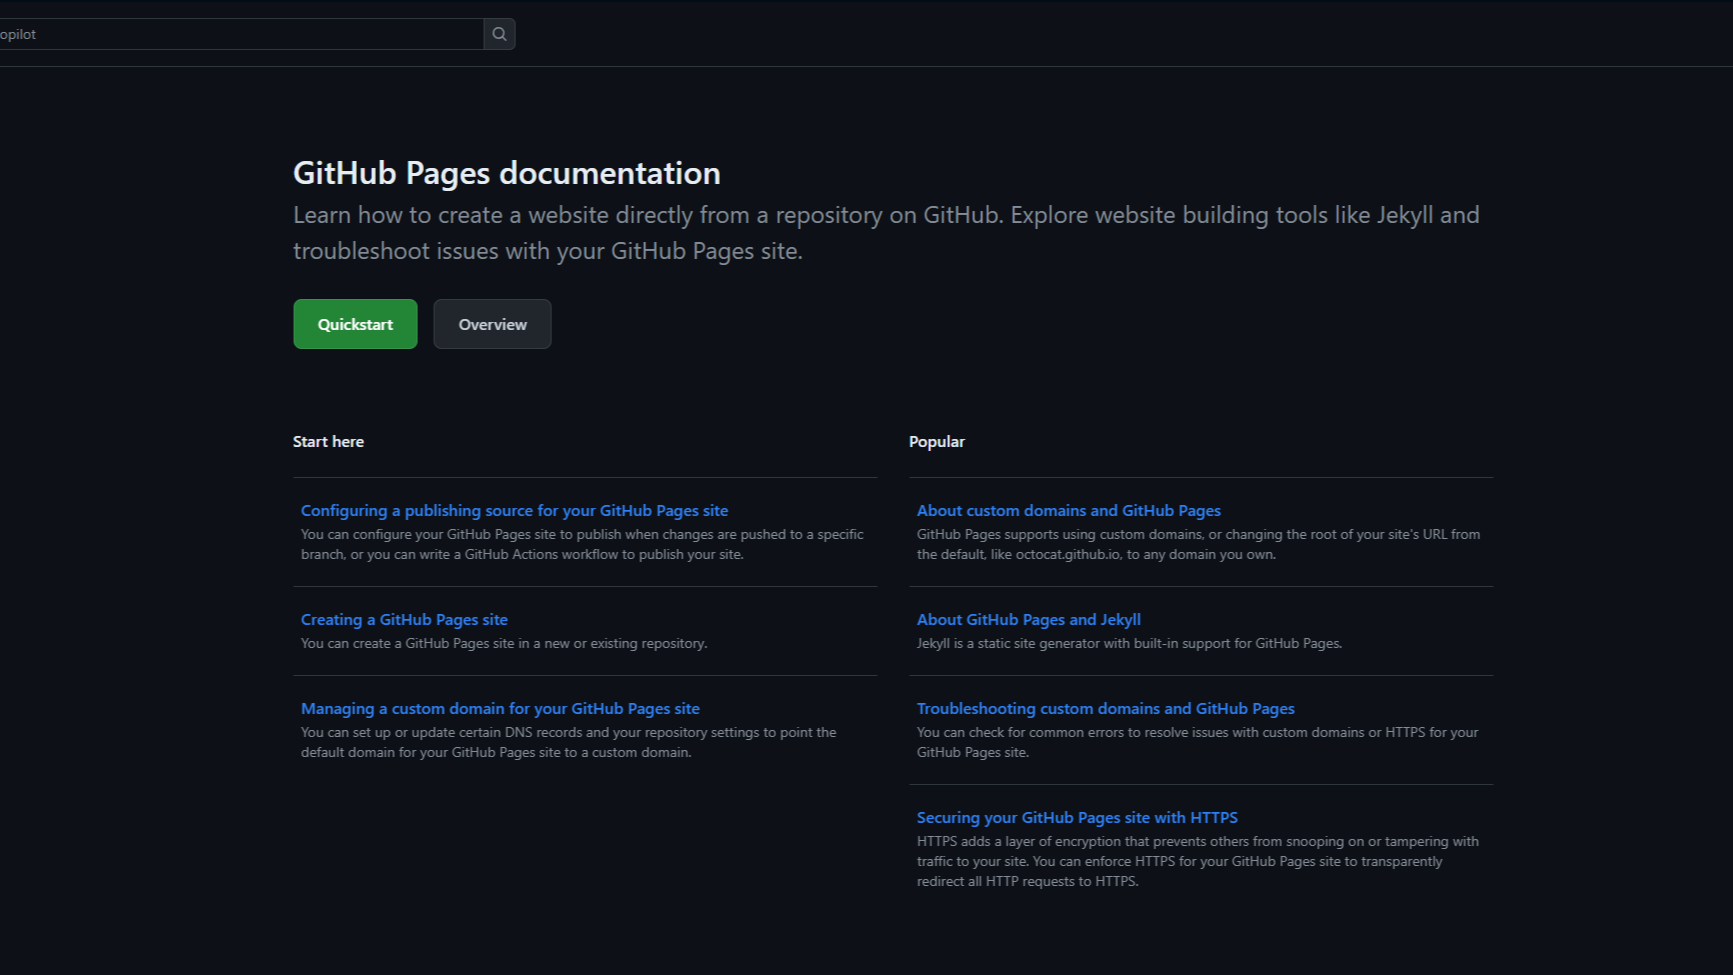Open 'Securing your GitHub Pages site with HTTPS'

coord(1077,818)
